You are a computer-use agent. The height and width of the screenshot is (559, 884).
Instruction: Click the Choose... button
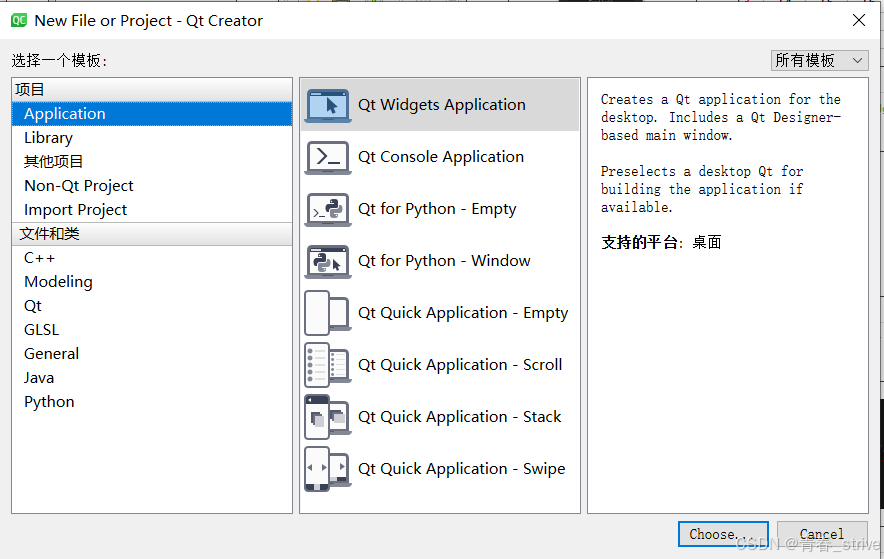tap(723, 534)
